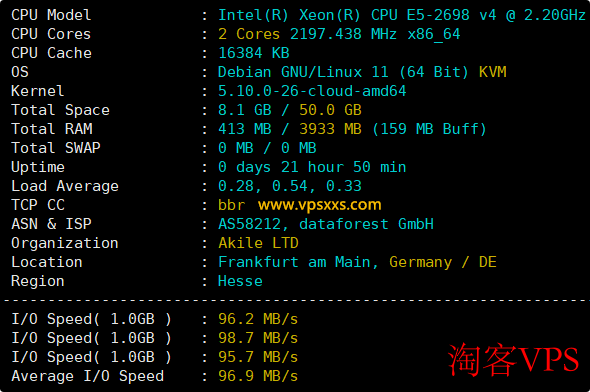Select the 50.0 GB total space value
The image size is (590, 392).
tap(330, 110)
